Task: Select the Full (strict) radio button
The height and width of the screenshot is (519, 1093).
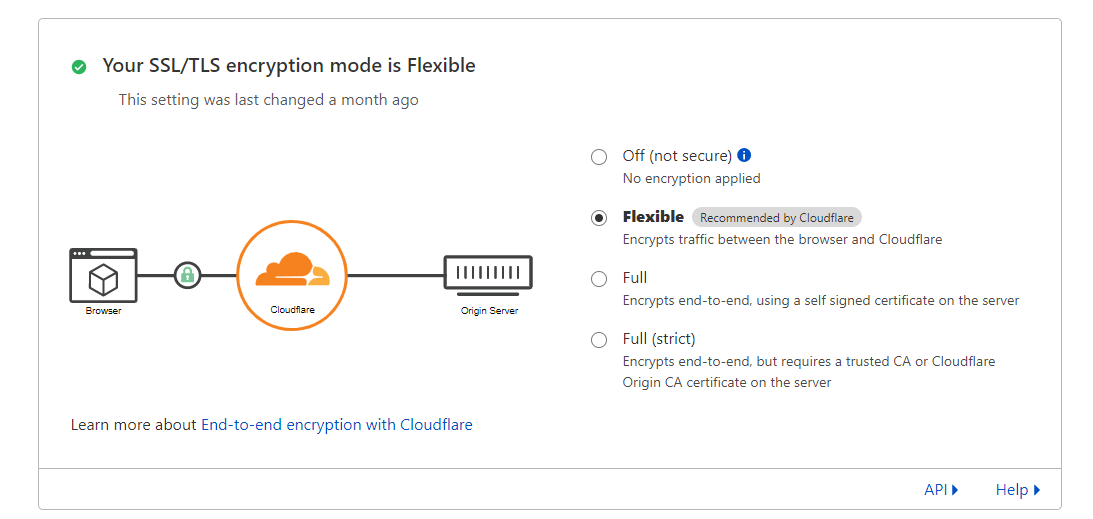Action: [x=599, y=341]
